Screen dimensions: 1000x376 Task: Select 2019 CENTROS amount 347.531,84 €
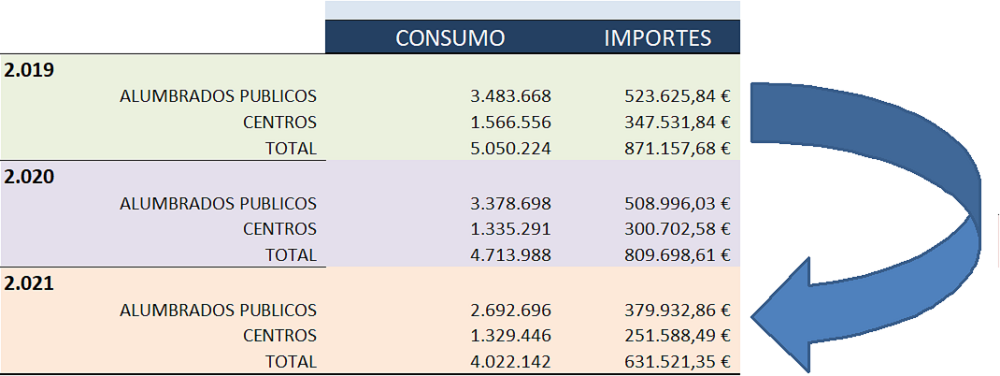click(677, 122)
